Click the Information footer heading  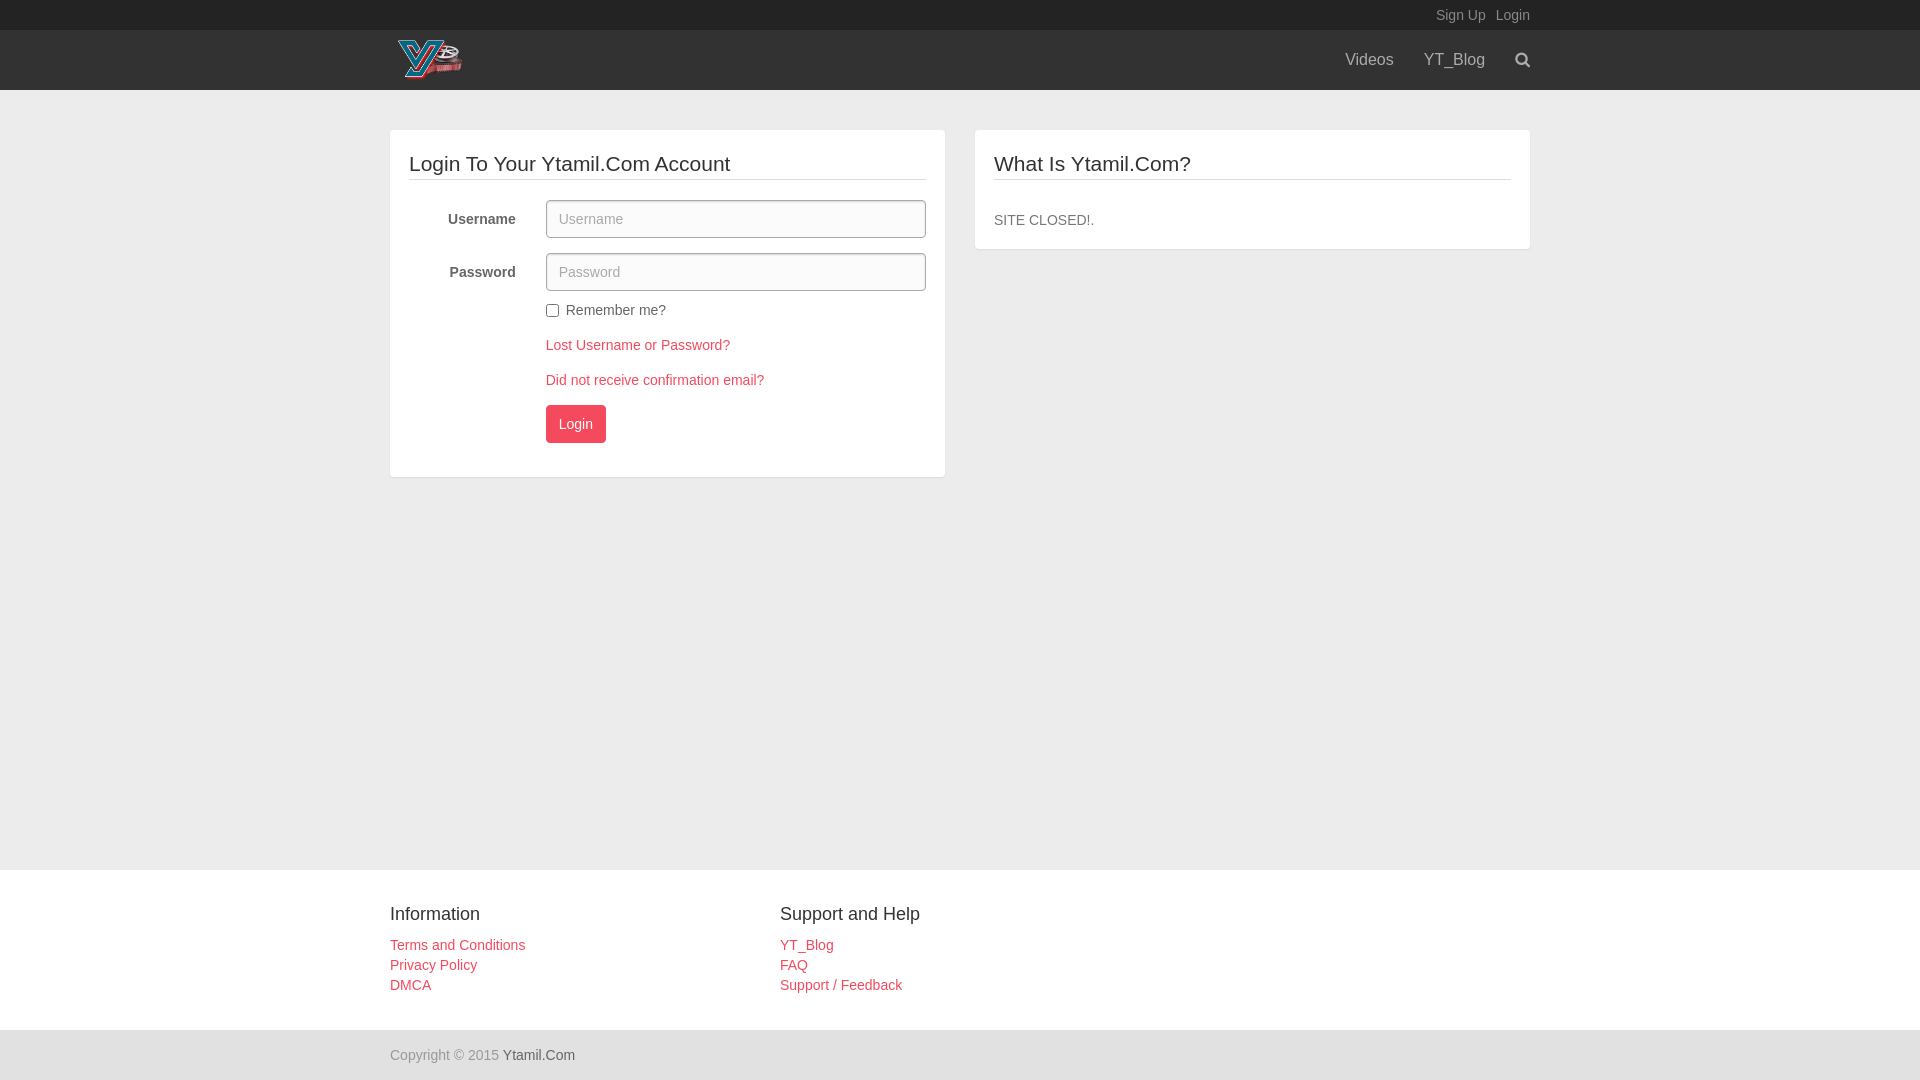click(x=434, y=914)
